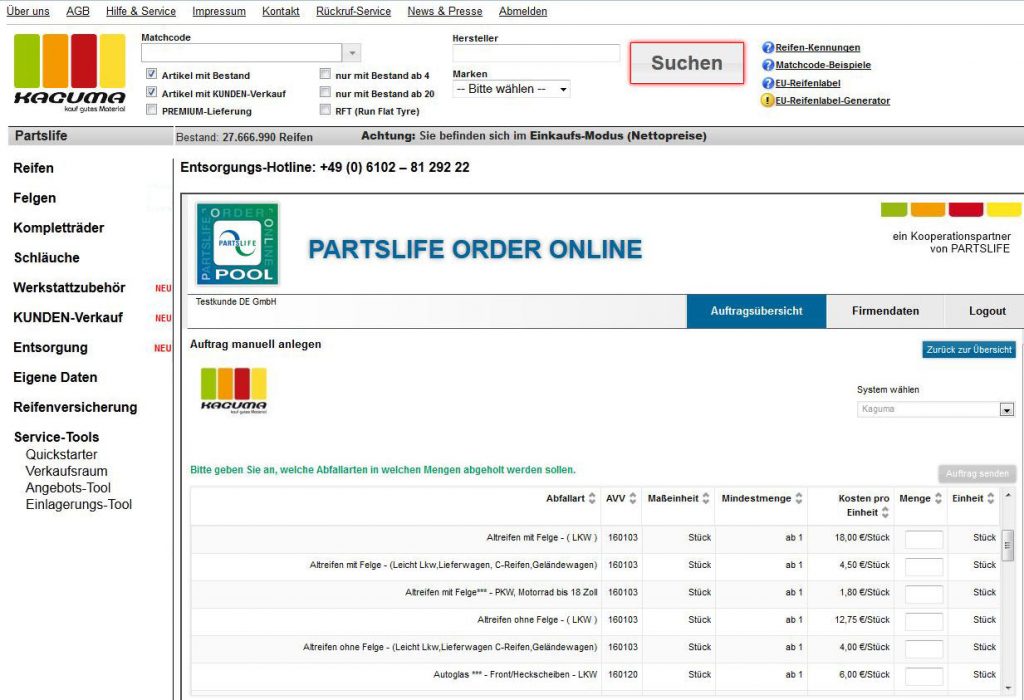Focus the Hersteller input field
Screen dimensions: 1024x700
(536, 54)
